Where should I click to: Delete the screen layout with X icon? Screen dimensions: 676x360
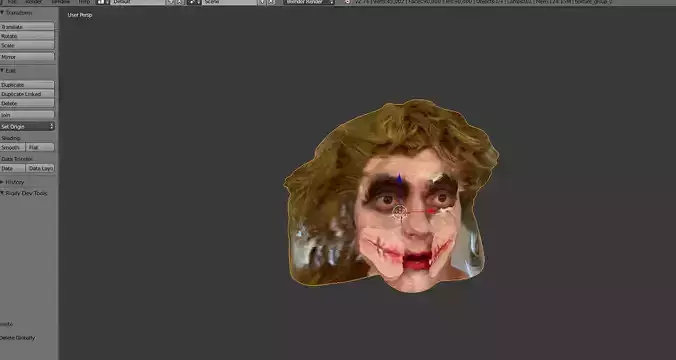pyautogui.click(x=180, y=2)
